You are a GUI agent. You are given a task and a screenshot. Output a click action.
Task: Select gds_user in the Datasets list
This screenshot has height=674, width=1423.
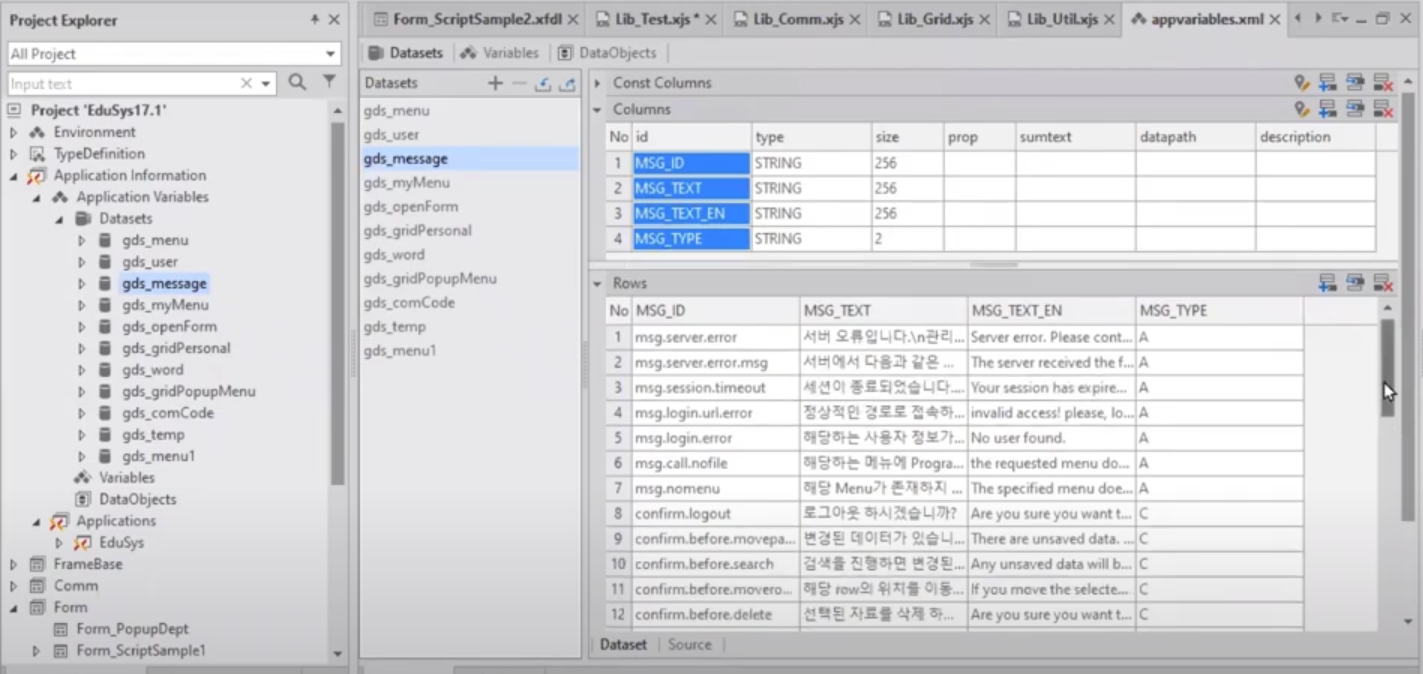tap(469, 135)
